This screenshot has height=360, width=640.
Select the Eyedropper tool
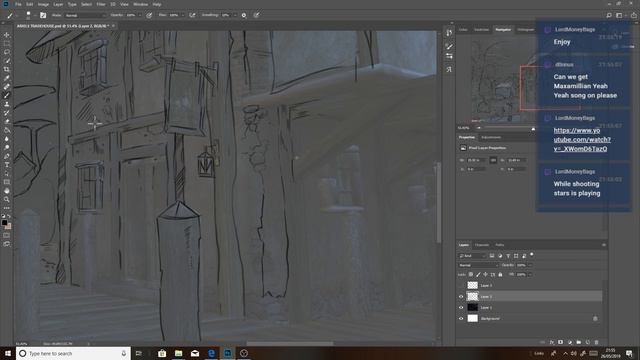coord(7,78)
